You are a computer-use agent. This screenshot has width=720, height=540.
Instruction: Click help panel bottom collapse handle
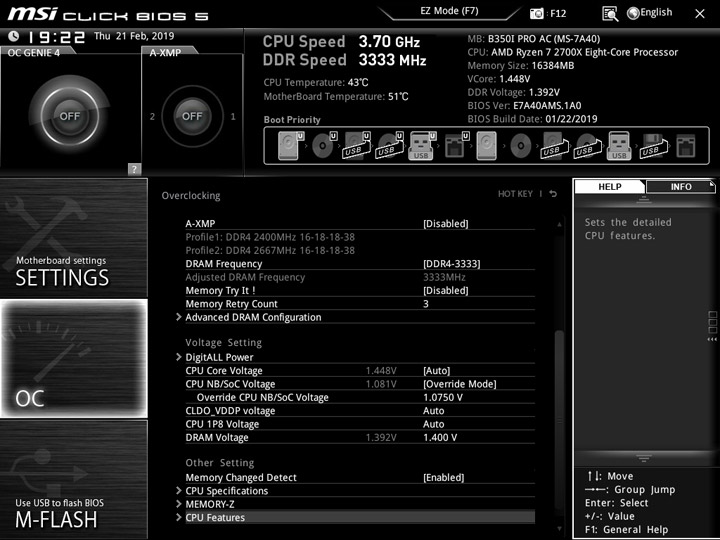[x=643, y=458]
